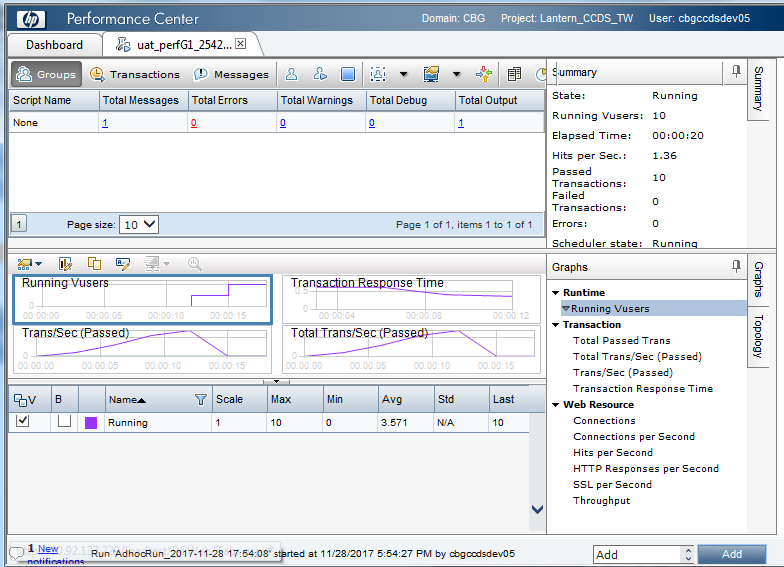The height and width of the screenshot is (567, 784).
Task: Switch to the Transactions view
Action: (x=134, y=74)
